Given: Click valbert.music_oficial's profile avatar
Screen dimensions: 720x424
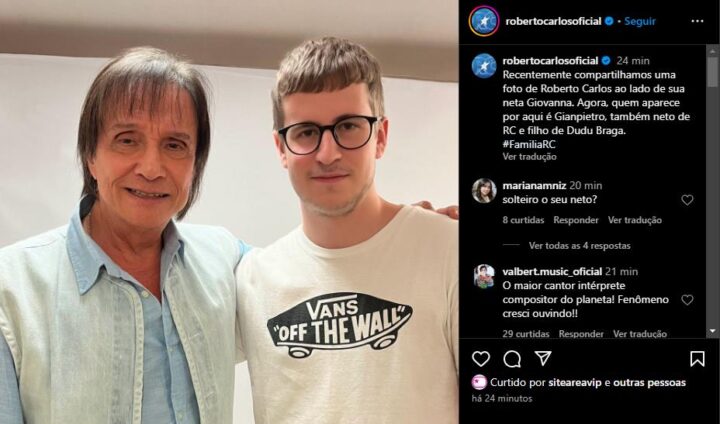Looking at the screenshot, I should pos(484,276).
